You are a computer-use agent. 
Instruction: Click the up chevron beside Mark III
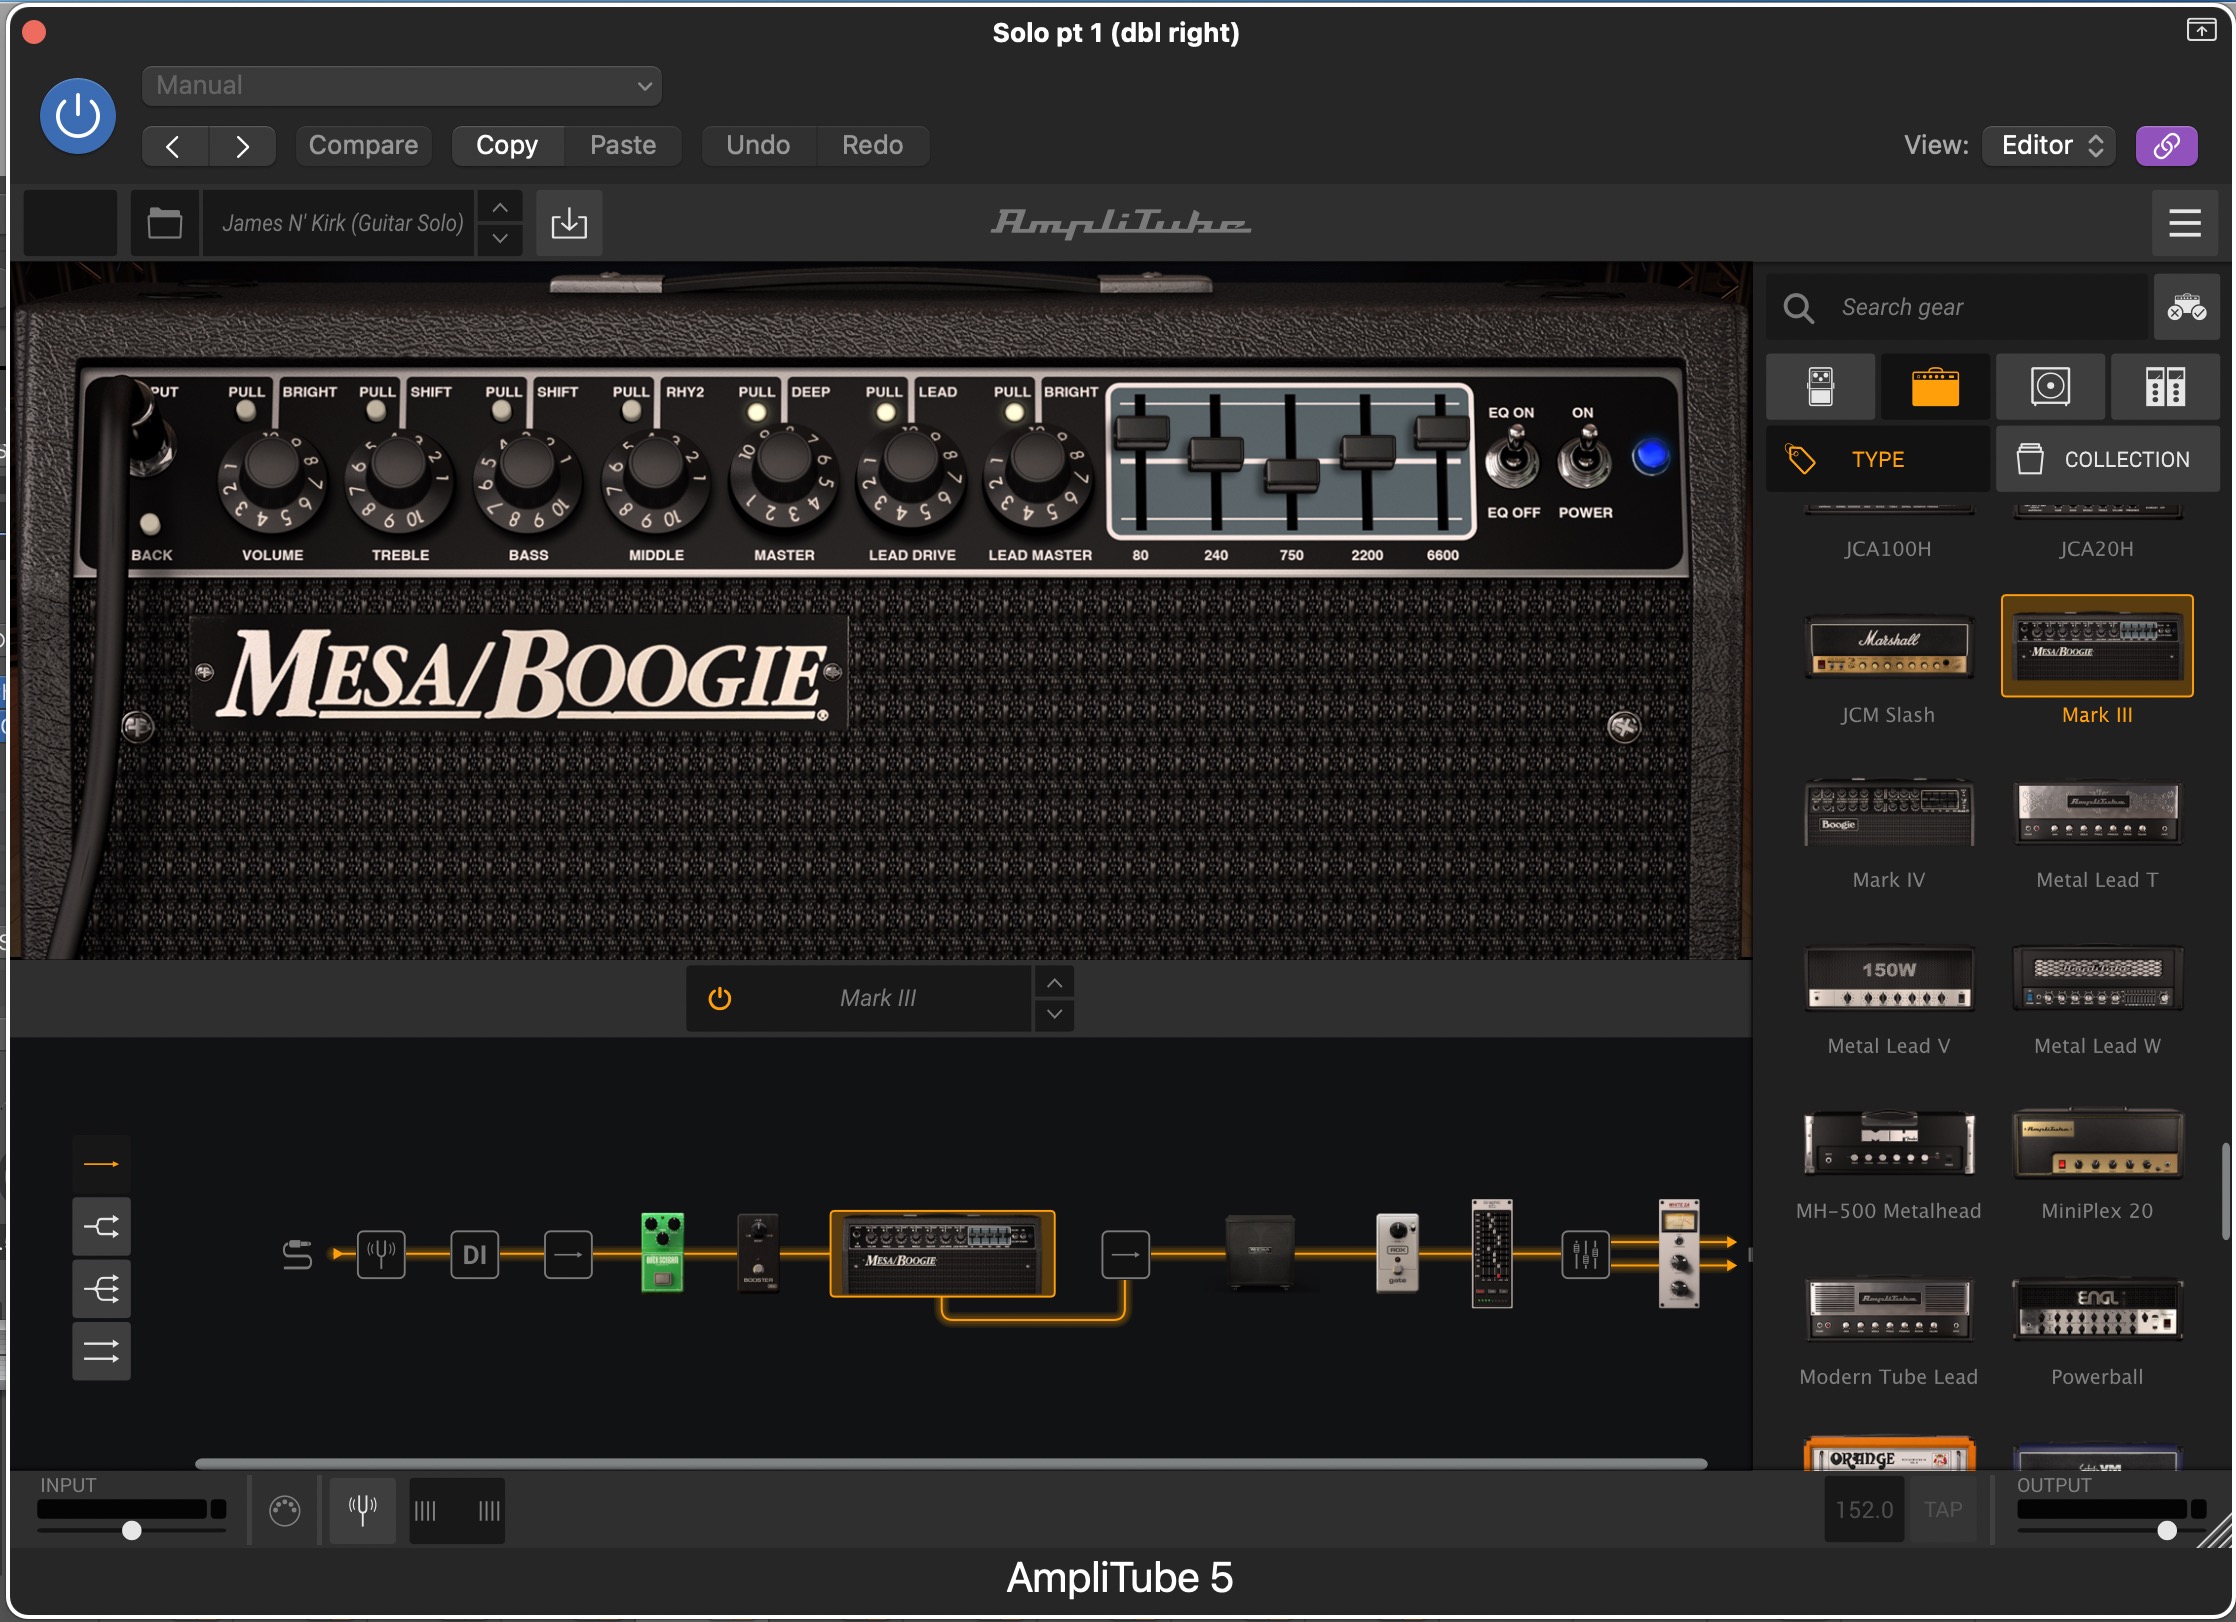pos(1055,983)
